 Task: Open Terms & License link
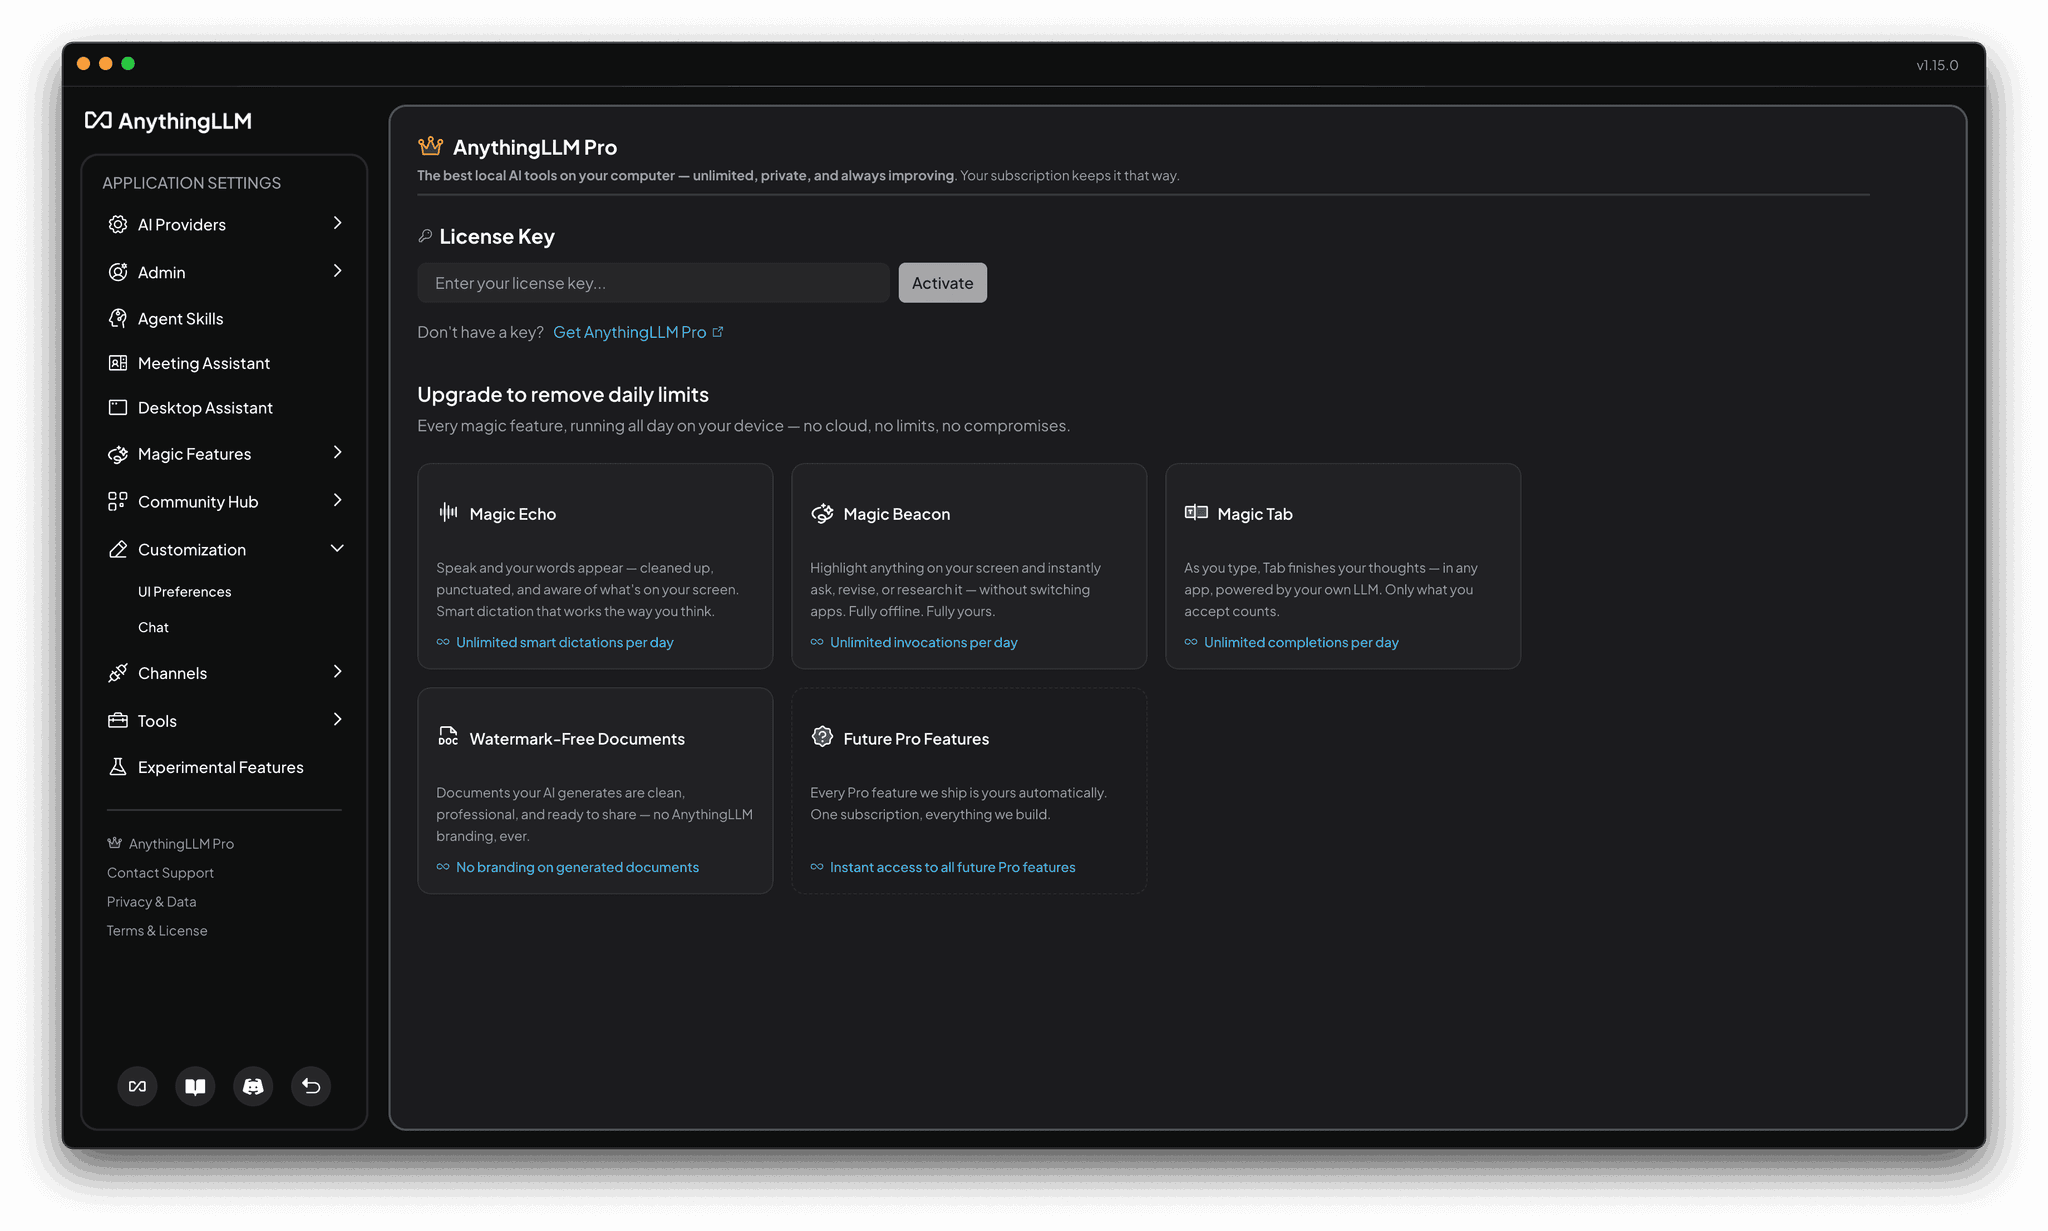click(x=157, y=931)
